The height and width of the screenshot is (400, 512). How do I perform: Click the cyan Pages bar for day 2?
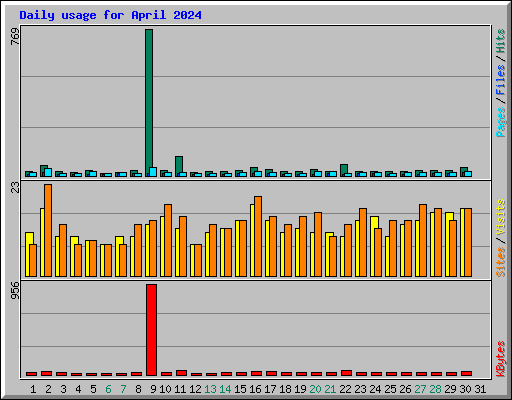tap(48, 172)
